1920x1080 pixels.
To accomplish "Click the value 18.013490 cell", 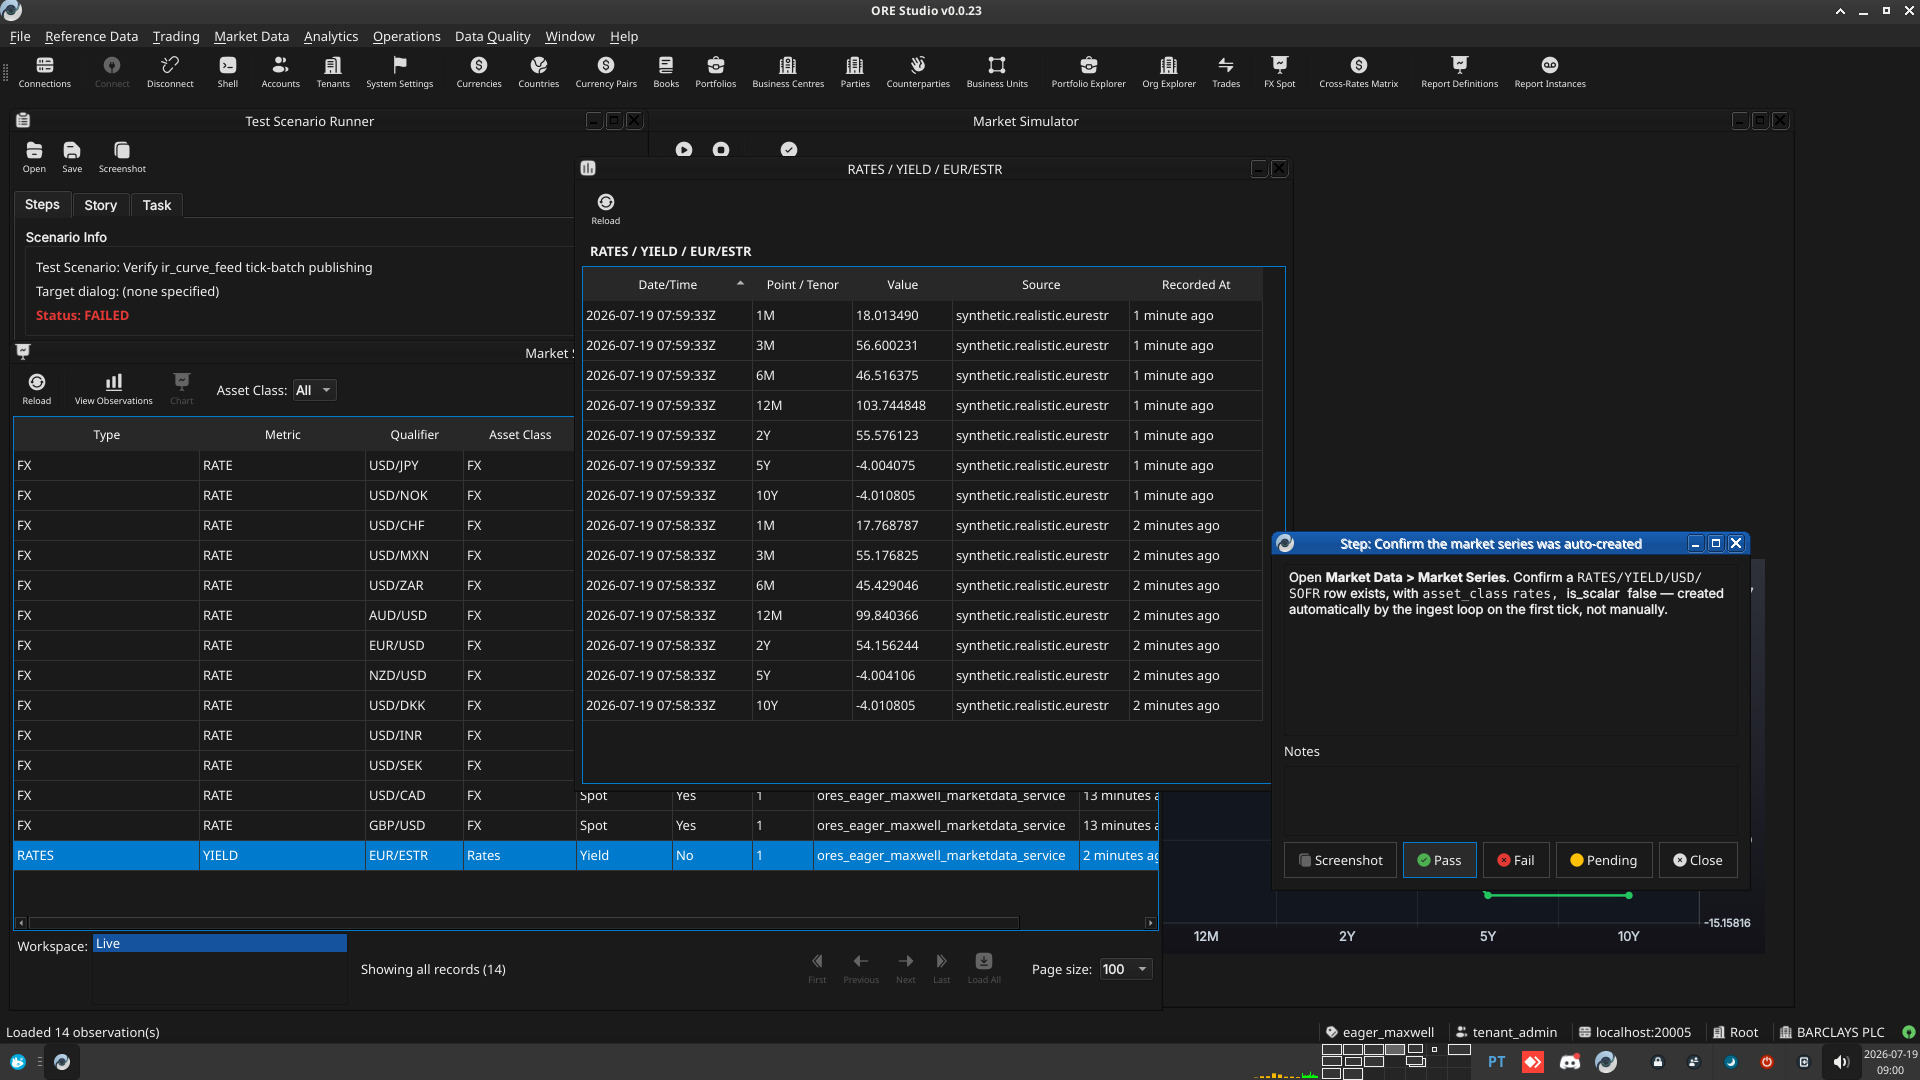I will [x=902, y=315].
